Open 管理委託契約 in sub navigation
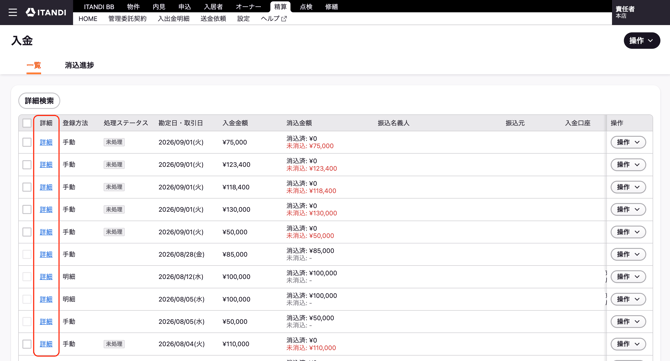 coord(127,19)
